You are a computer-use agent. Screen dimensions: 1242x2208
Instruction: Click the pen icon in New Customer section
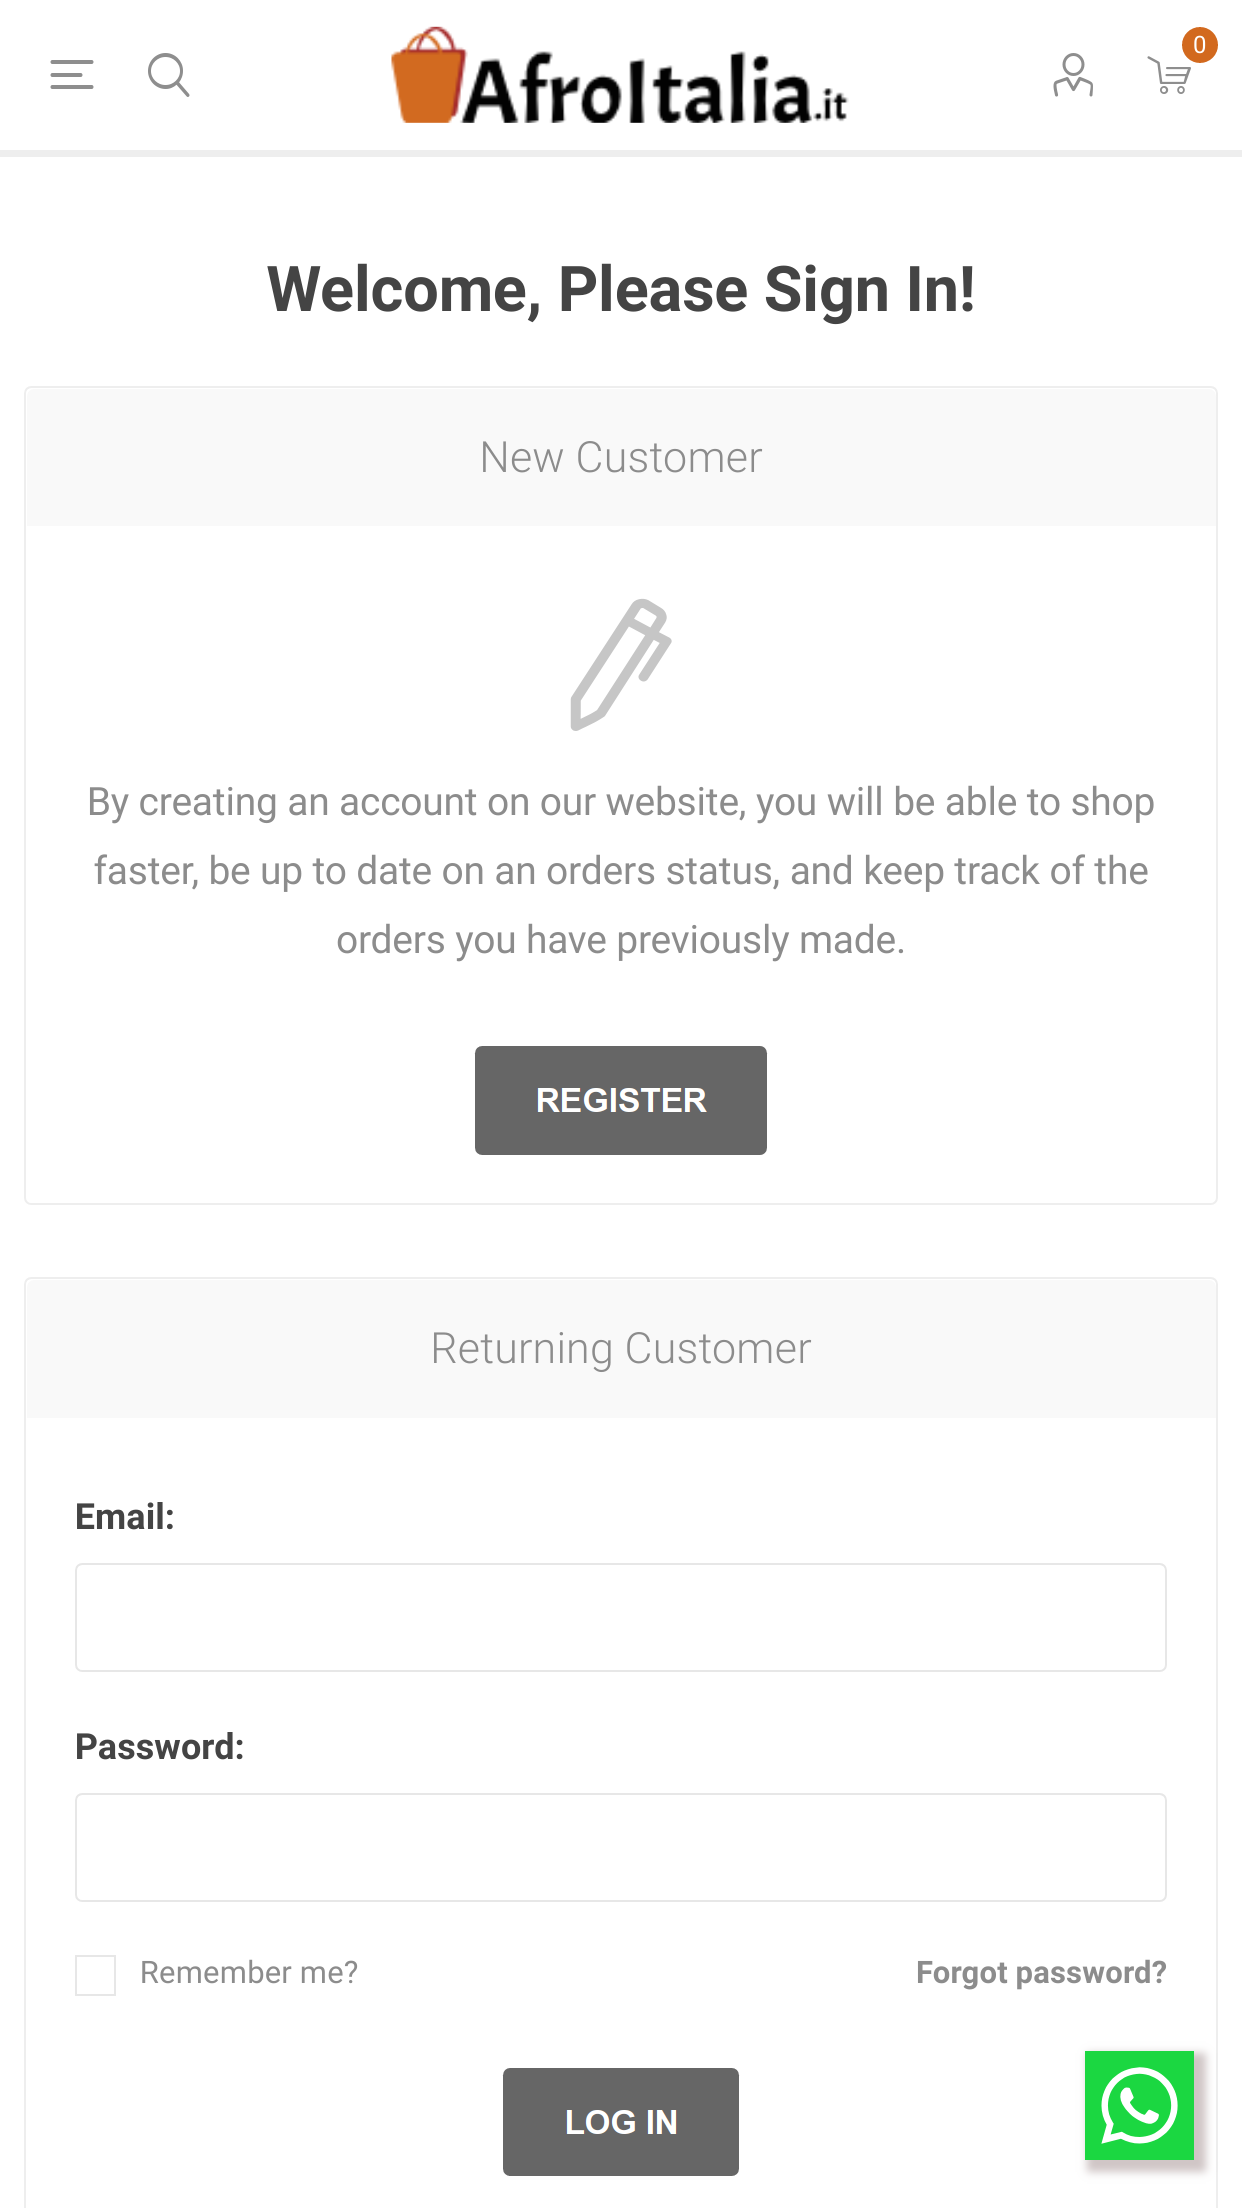(x=621, y=665)
